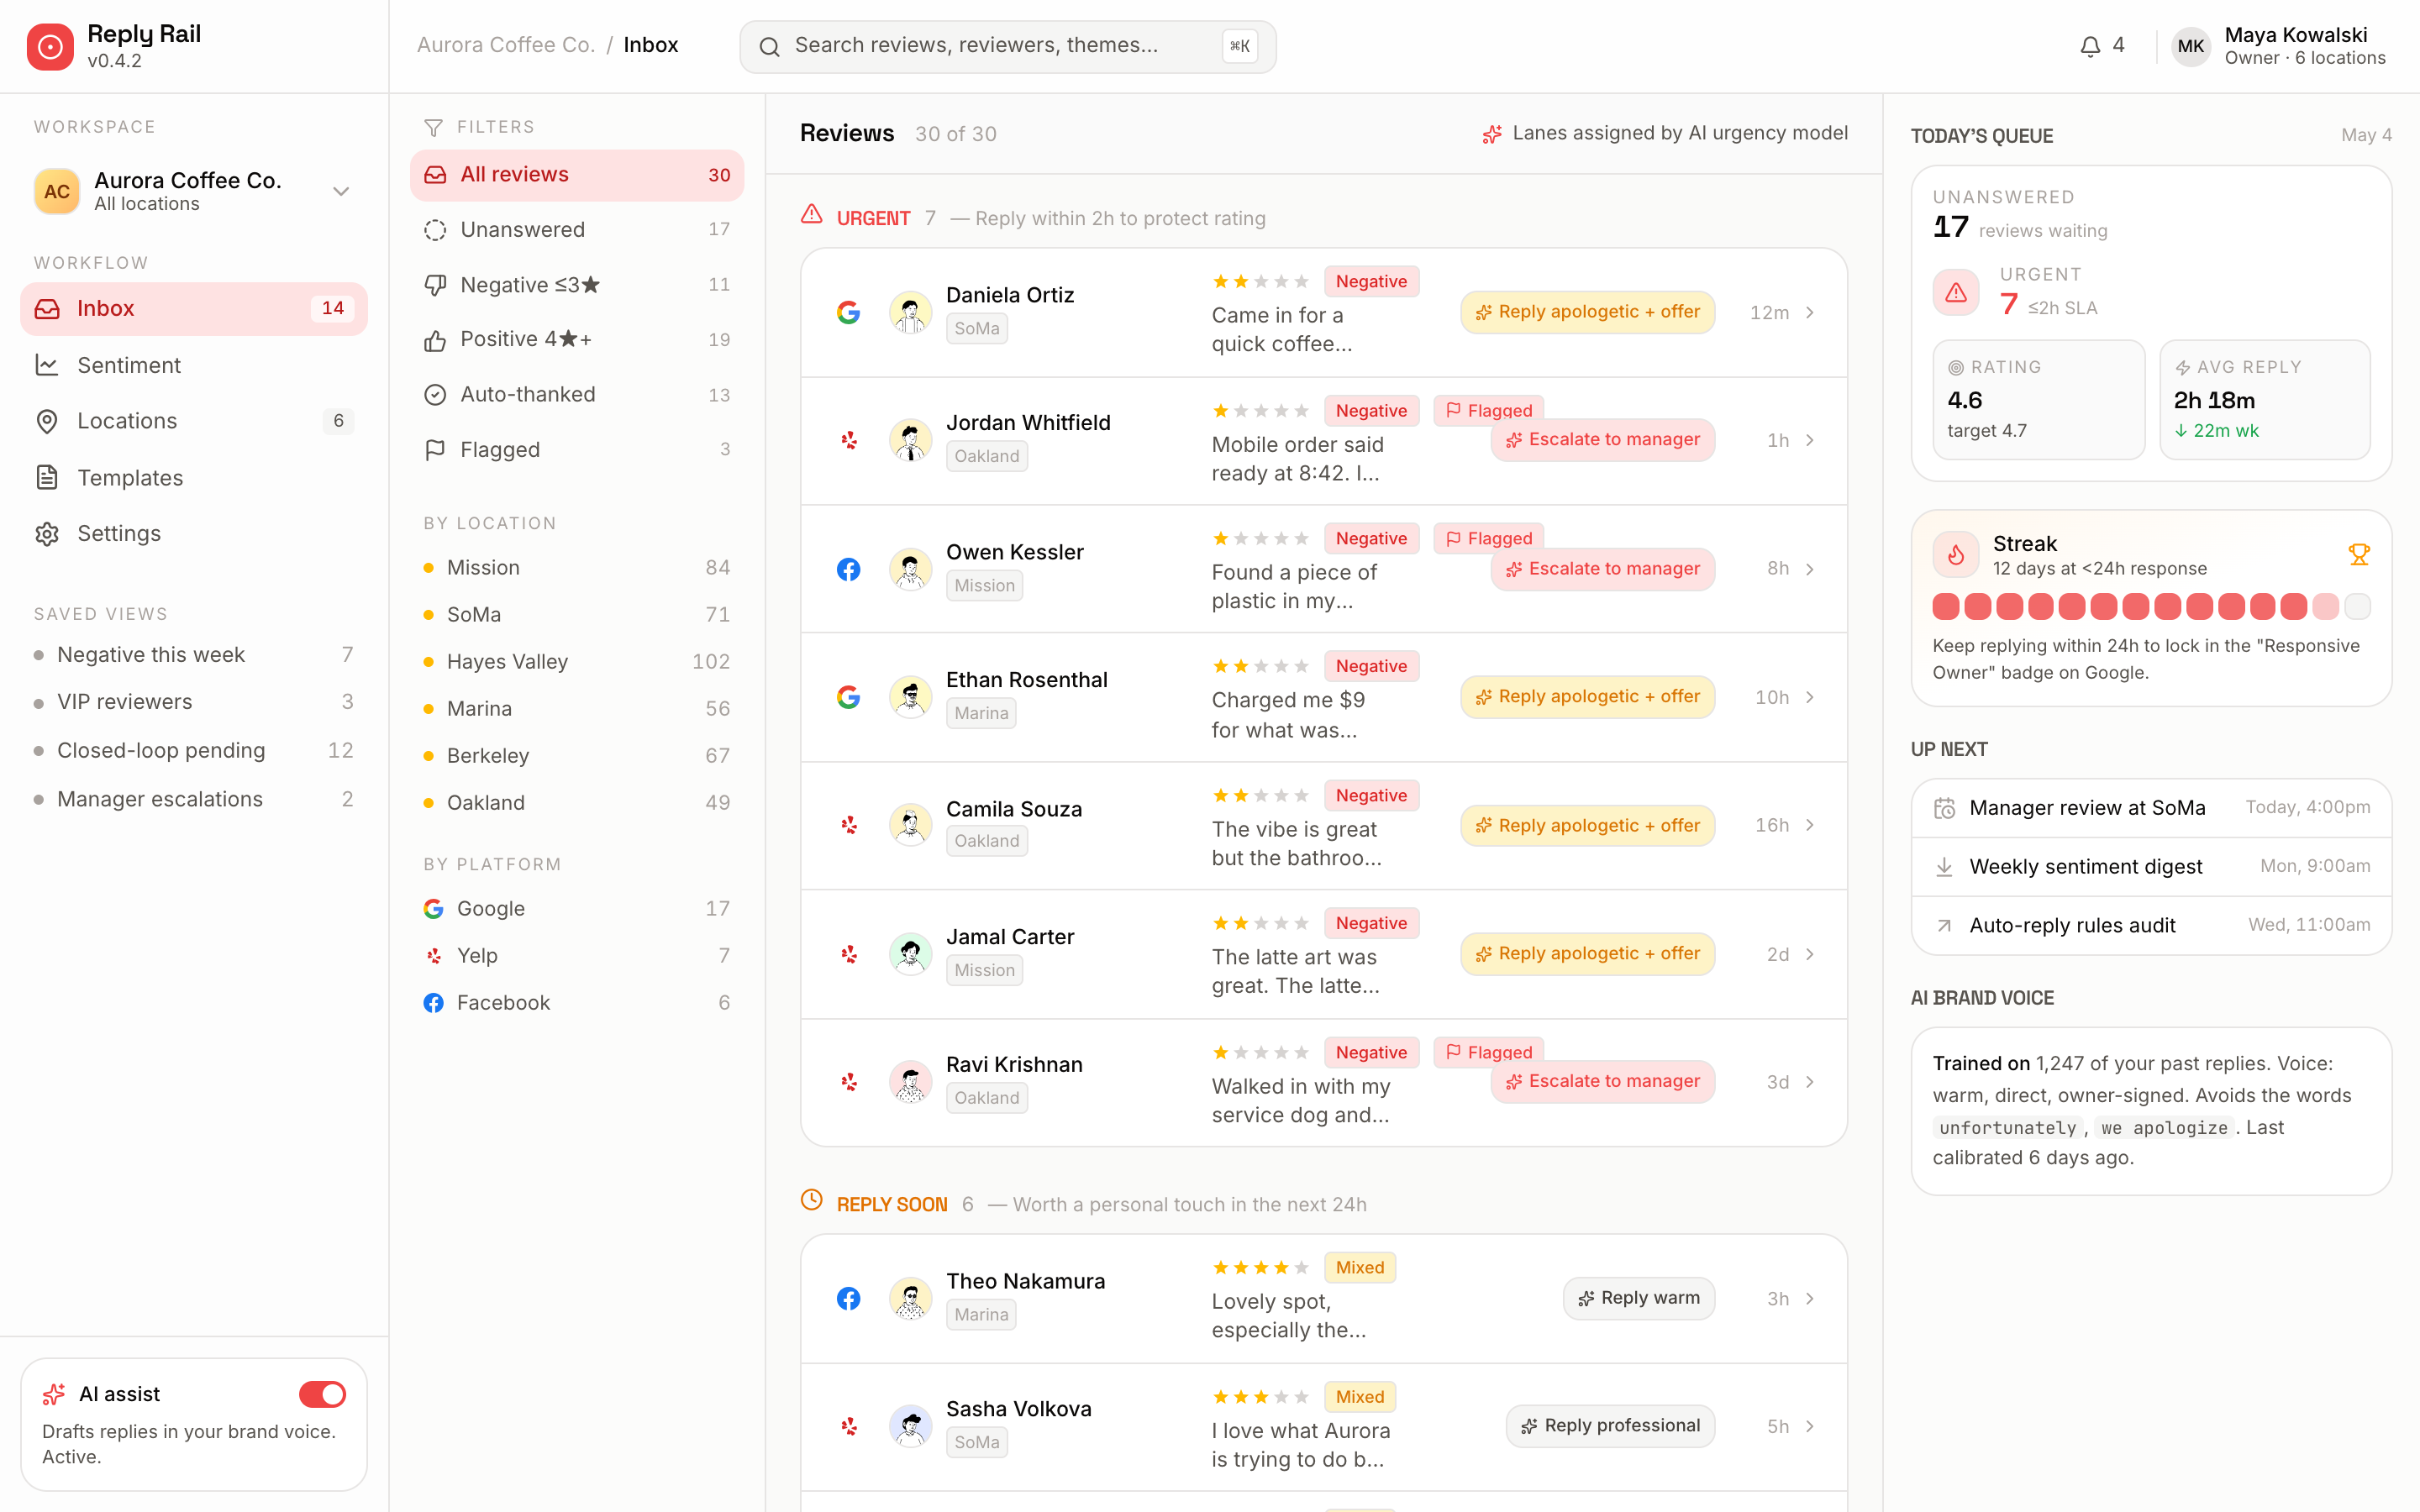Open Camila Souza review via its chevron
2420x1512 pixels.
(1810, 825)
